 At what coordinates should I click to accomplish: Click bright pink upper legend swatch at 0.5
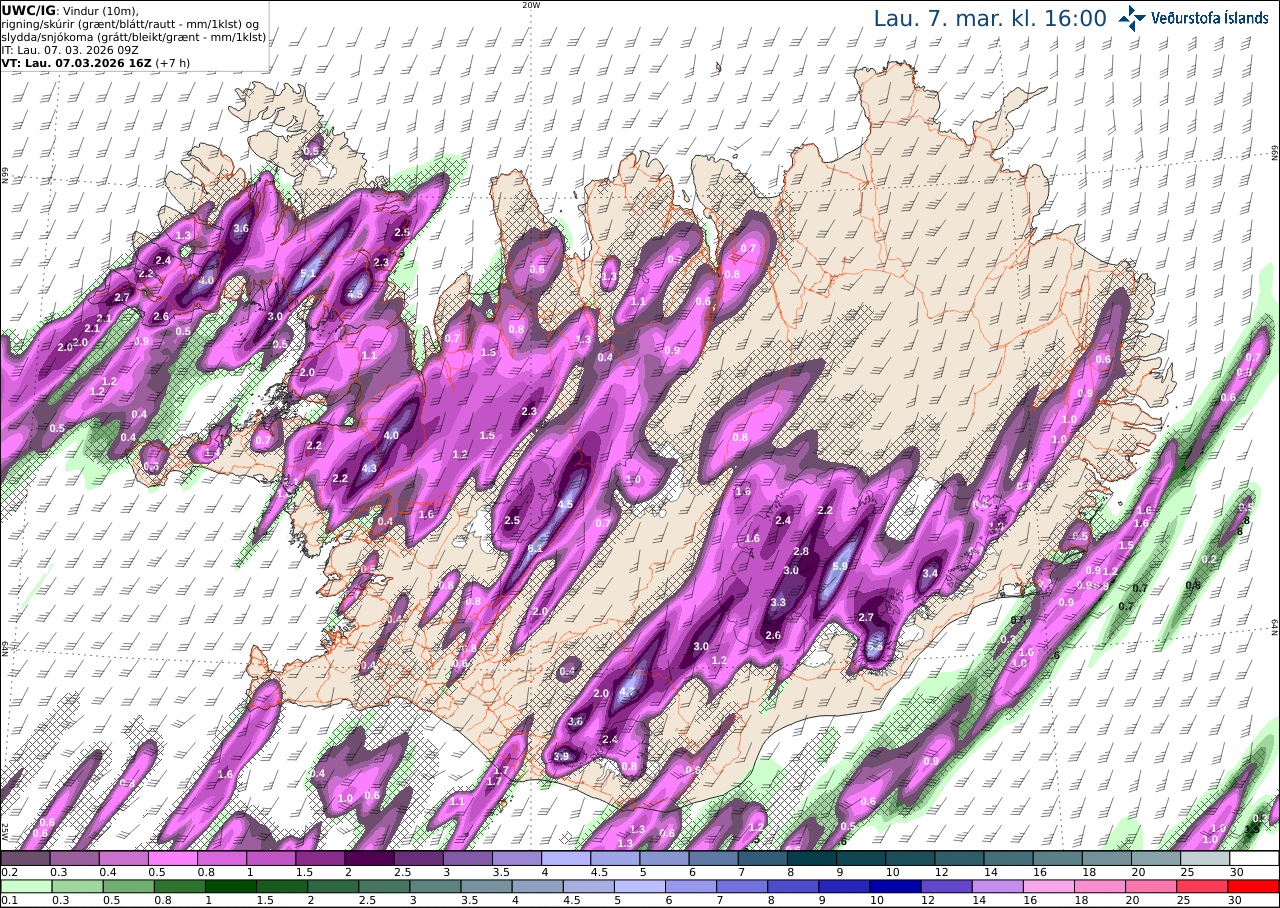(172, 858)
